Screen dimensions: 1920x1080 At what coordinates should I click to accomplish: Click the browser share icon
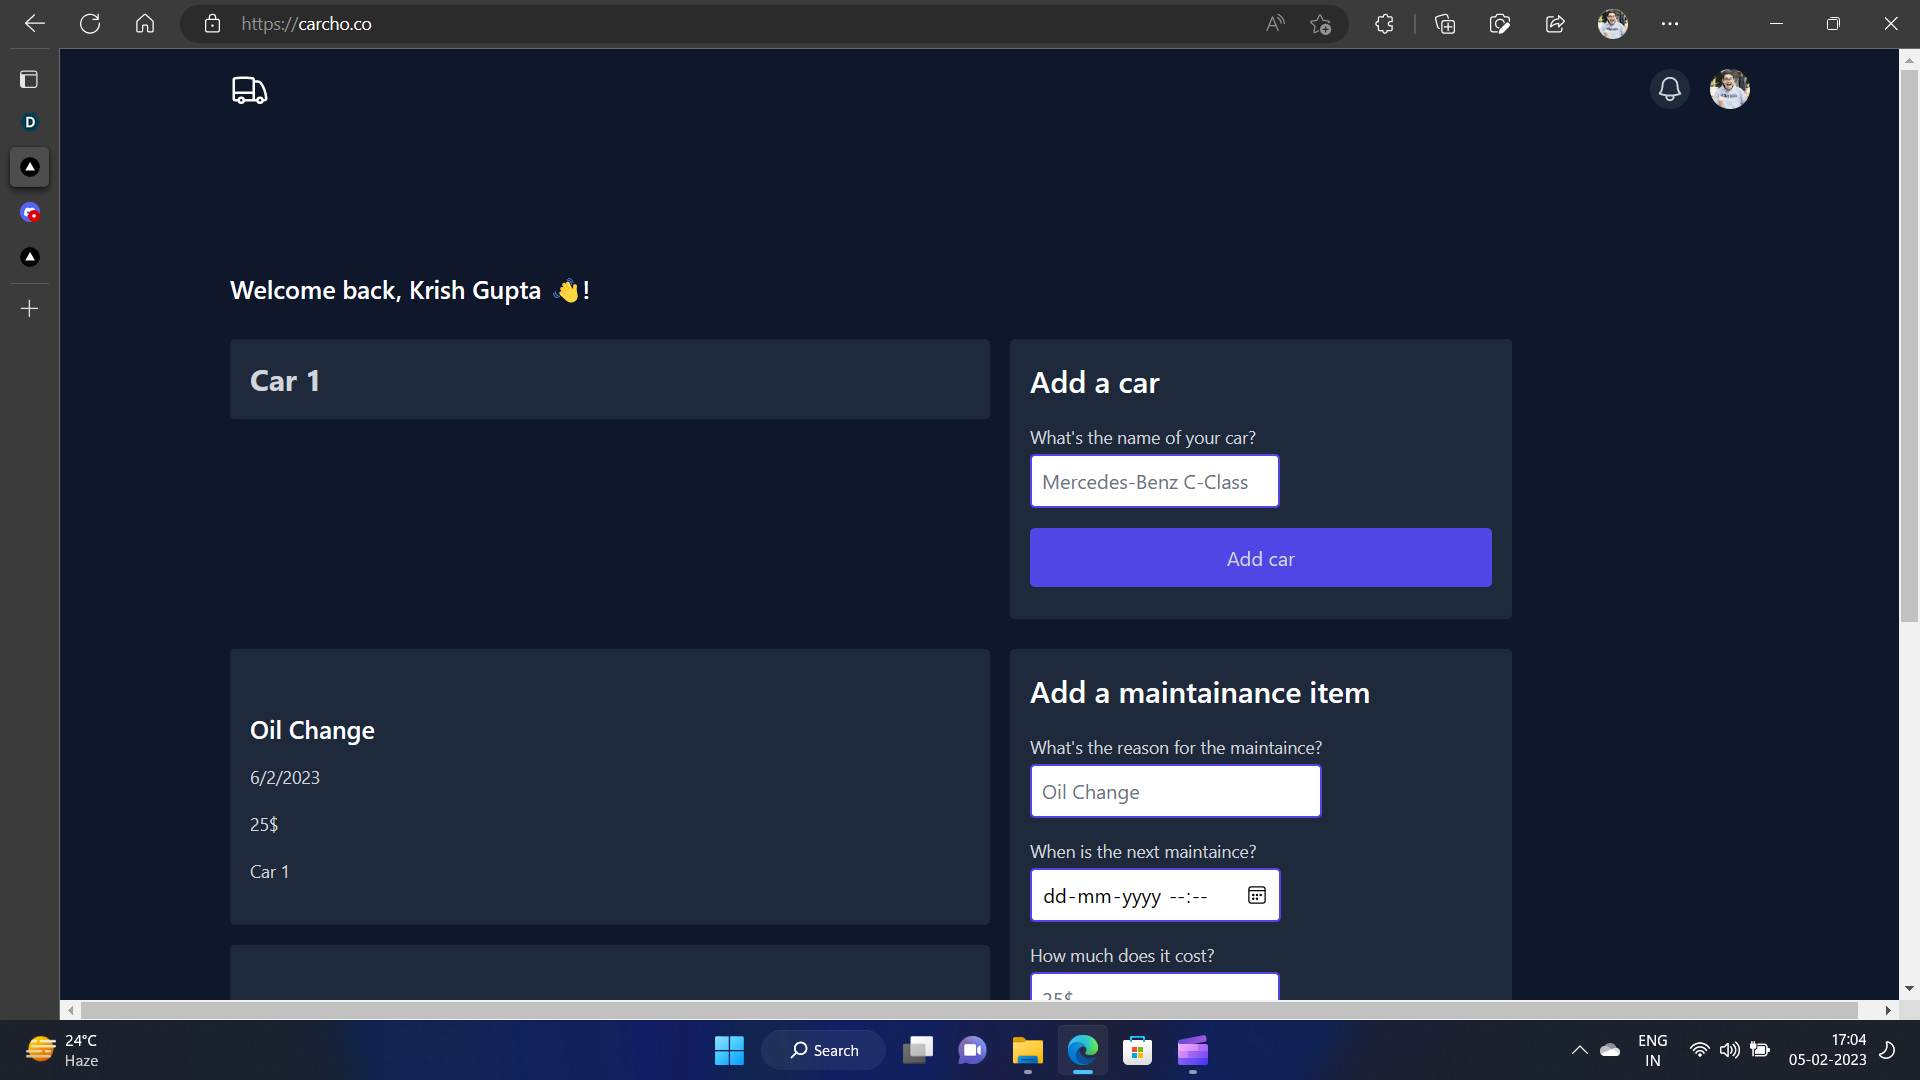click(x=1555, y=24)
